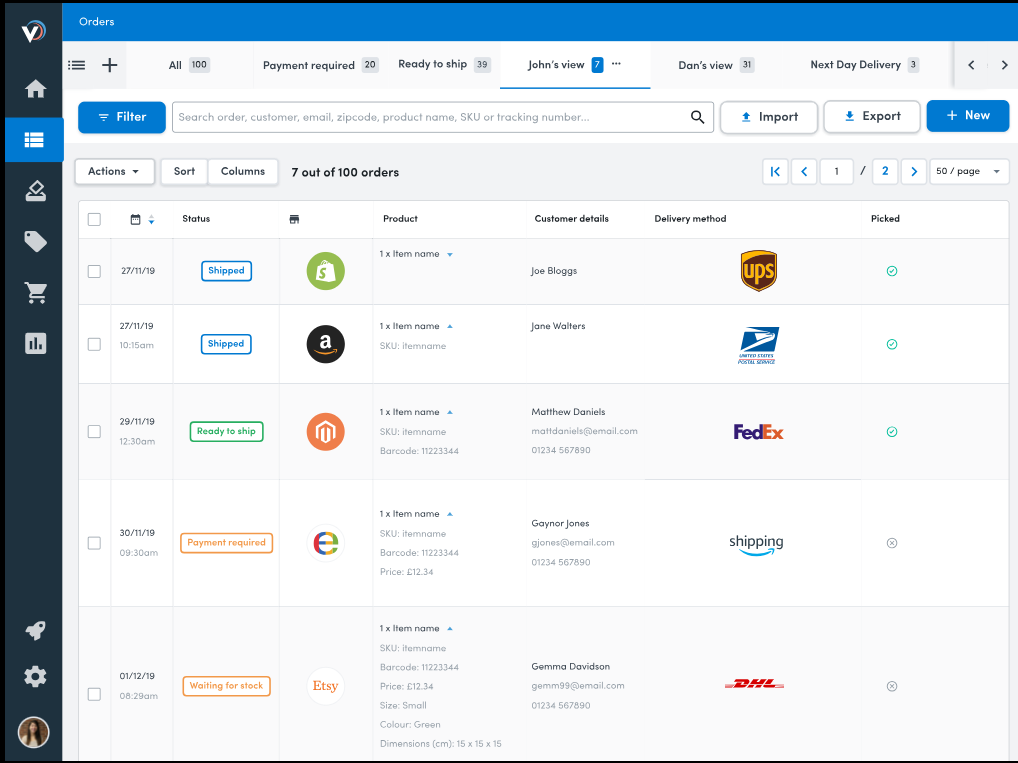Collapse Gemma Davidson item details
The width and height of the screenshot is (1018, 763).
click(450, 629)
